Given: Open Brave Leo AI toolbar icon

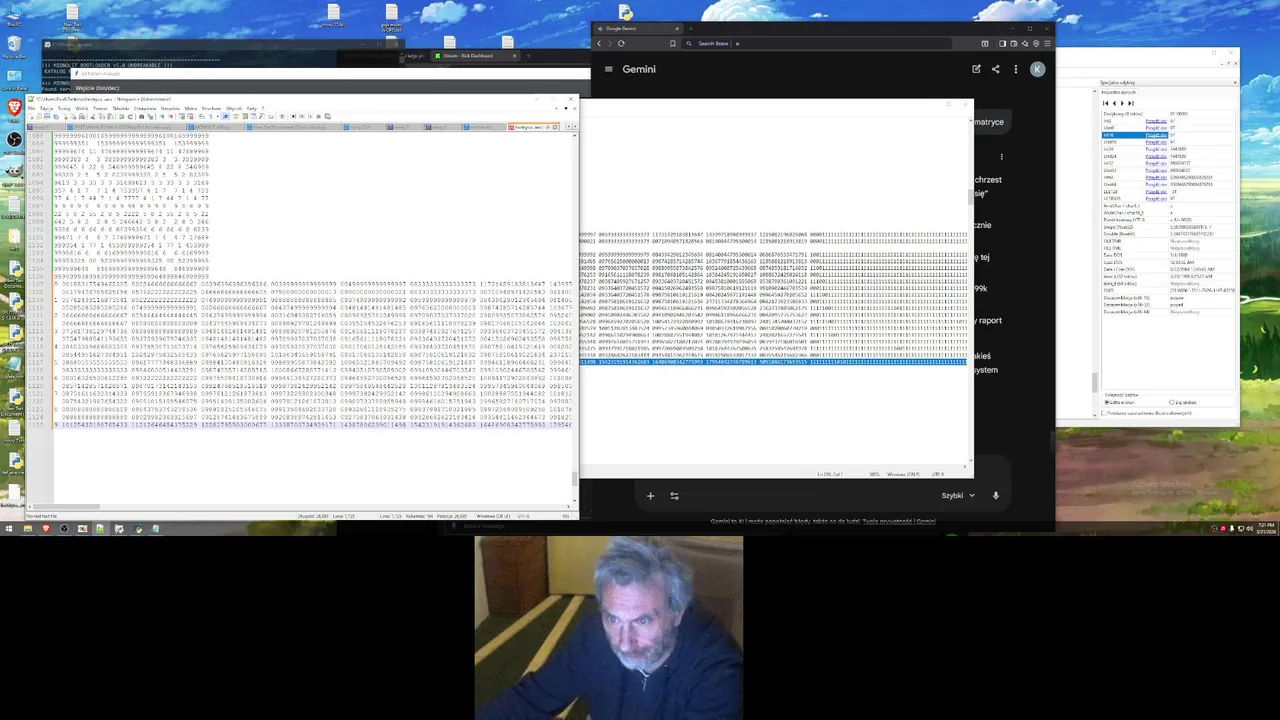Looking at the screenshot, I should coord(1026,44).
